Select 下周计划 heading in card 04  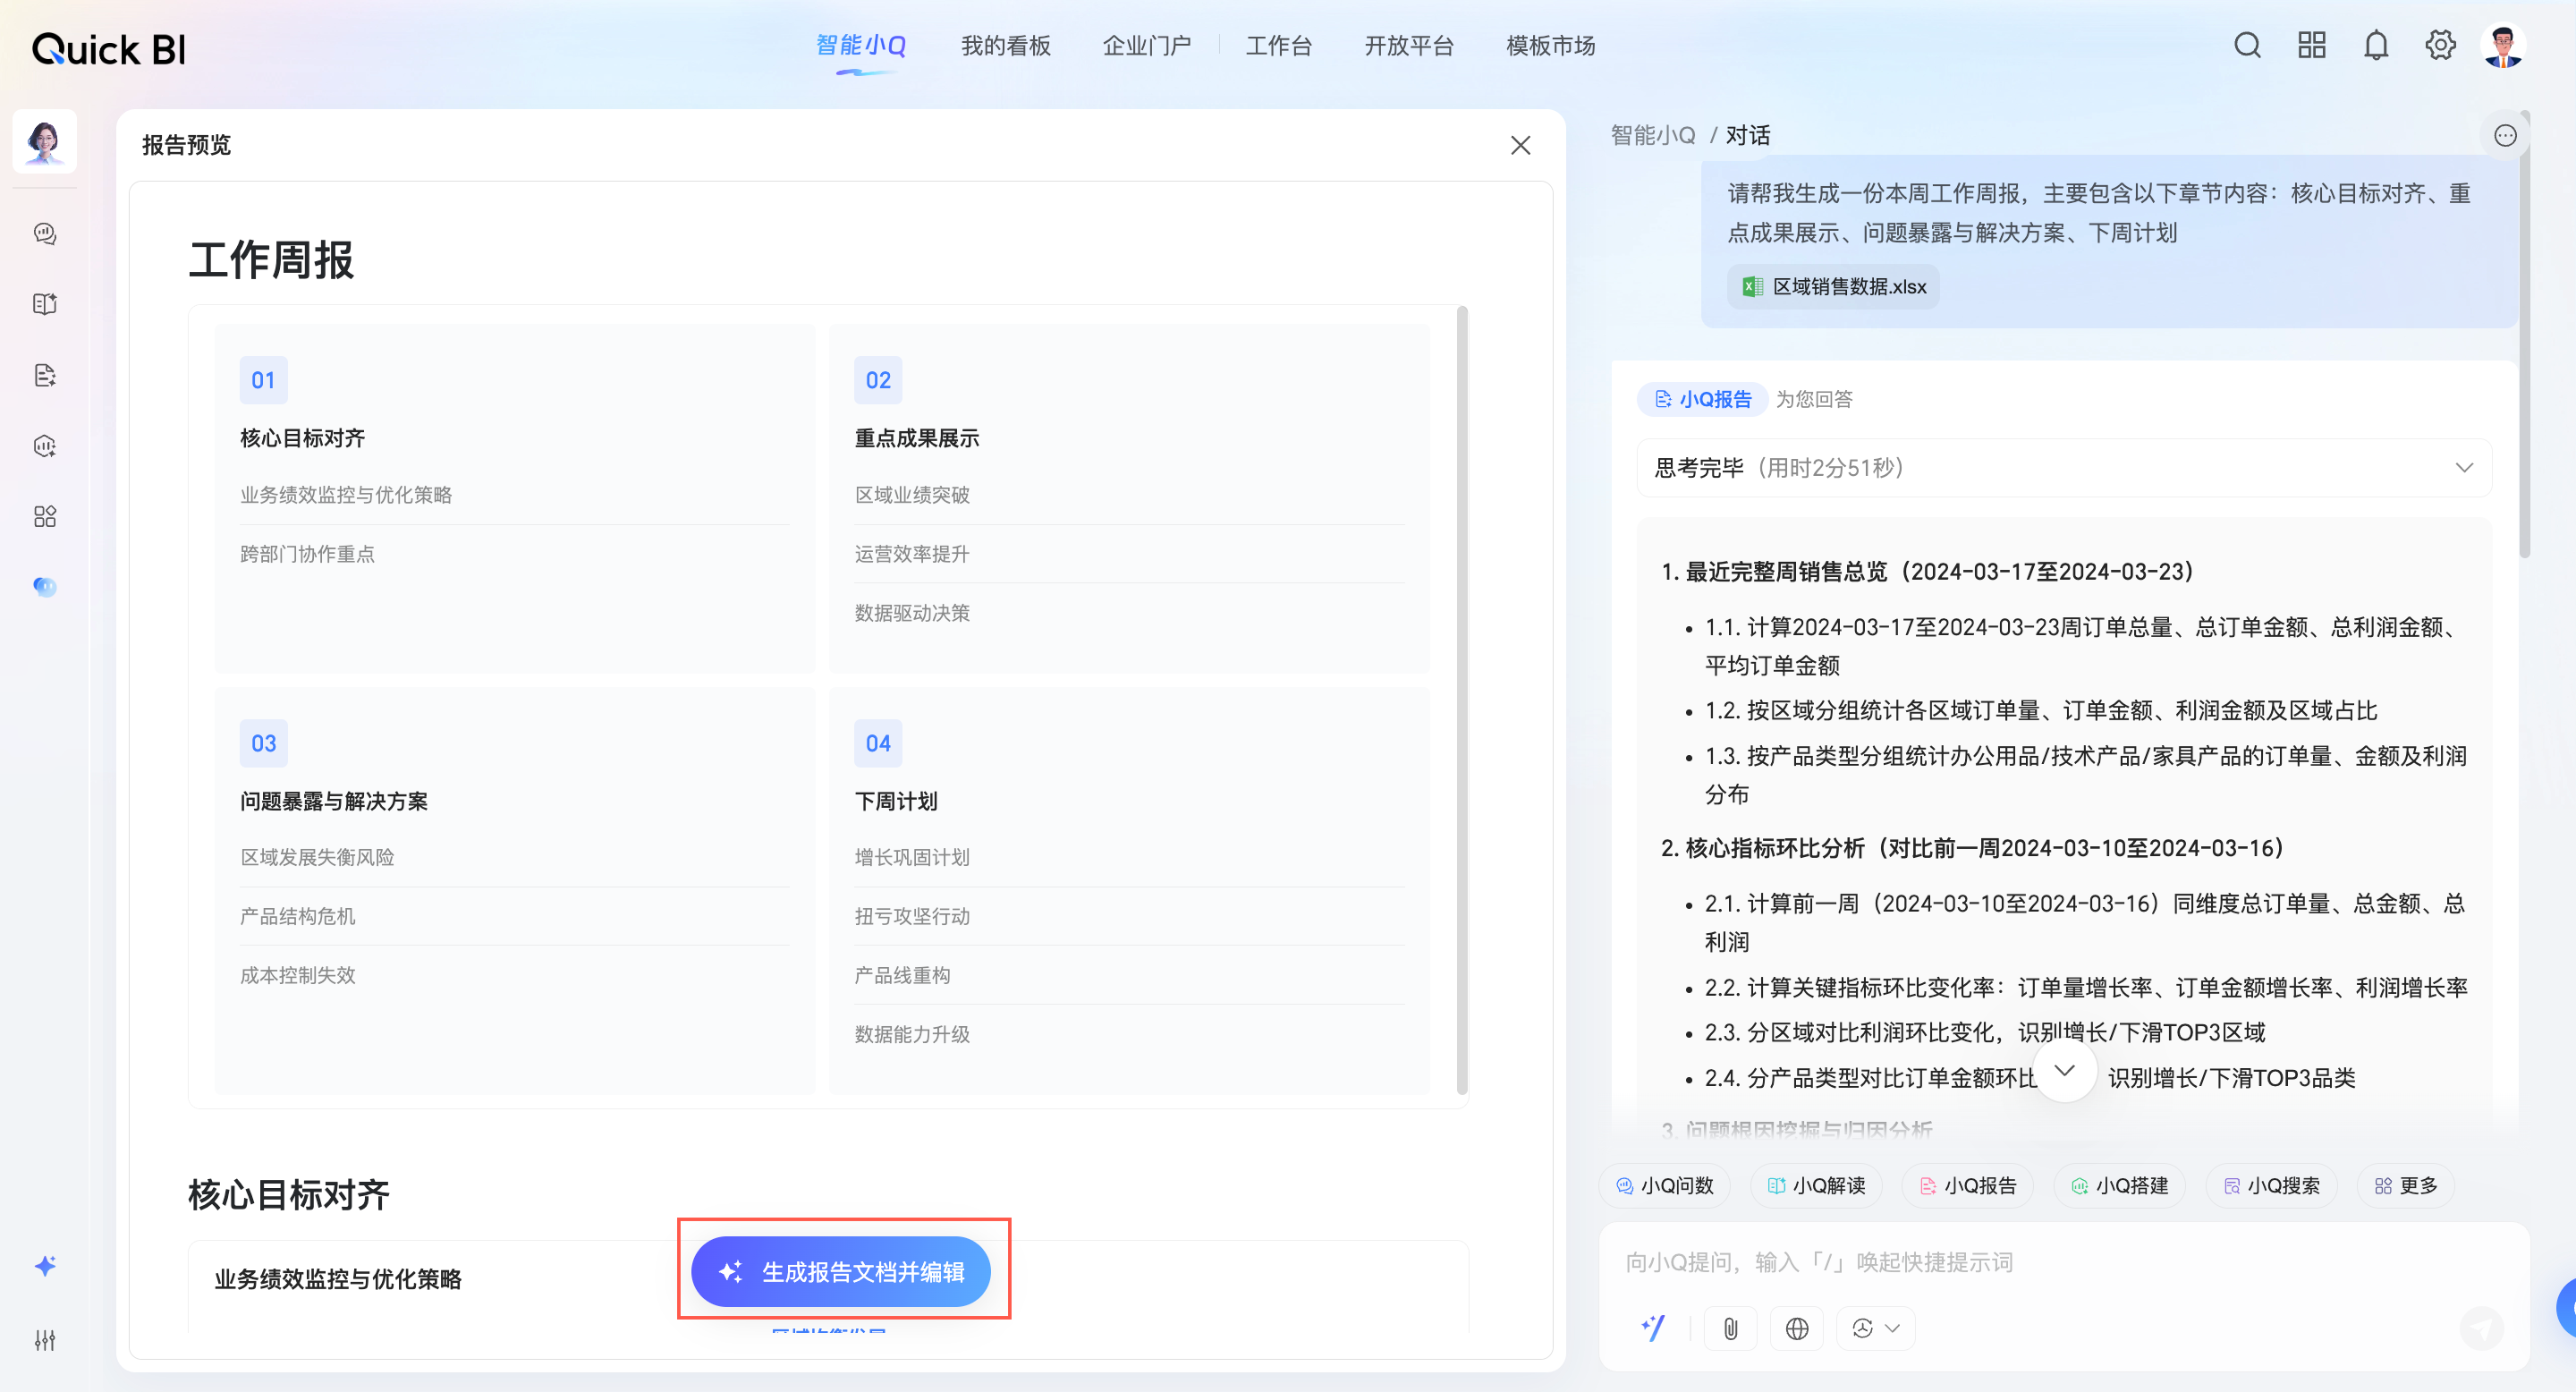896,801
